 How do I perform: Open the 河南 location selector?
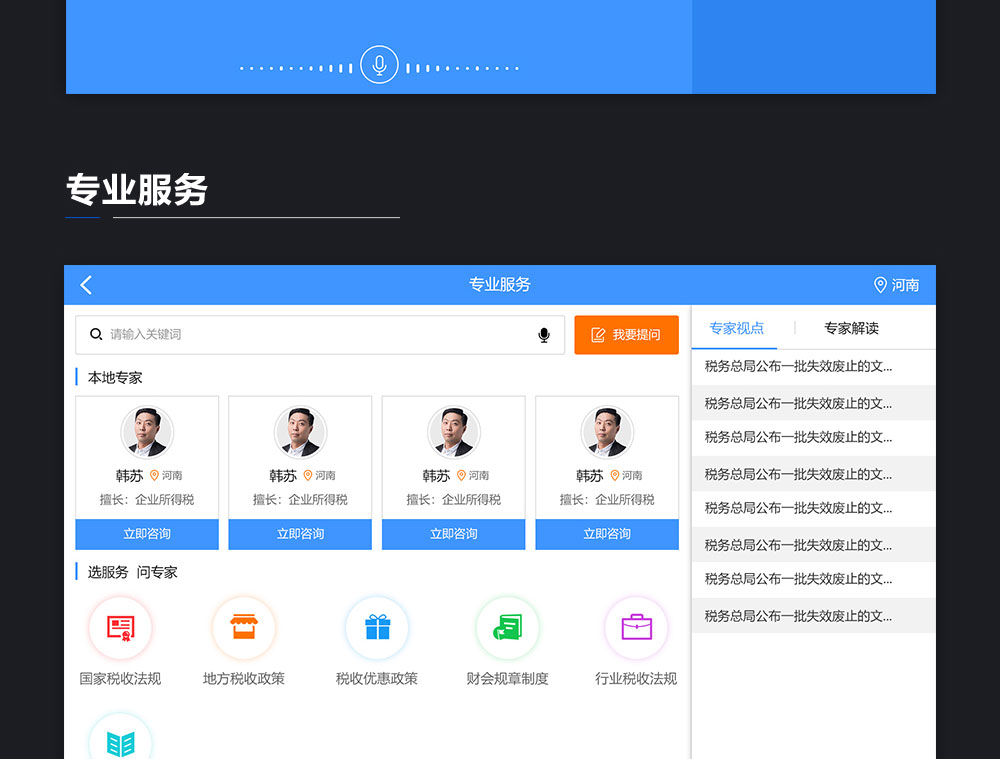[x=896, y=285]
